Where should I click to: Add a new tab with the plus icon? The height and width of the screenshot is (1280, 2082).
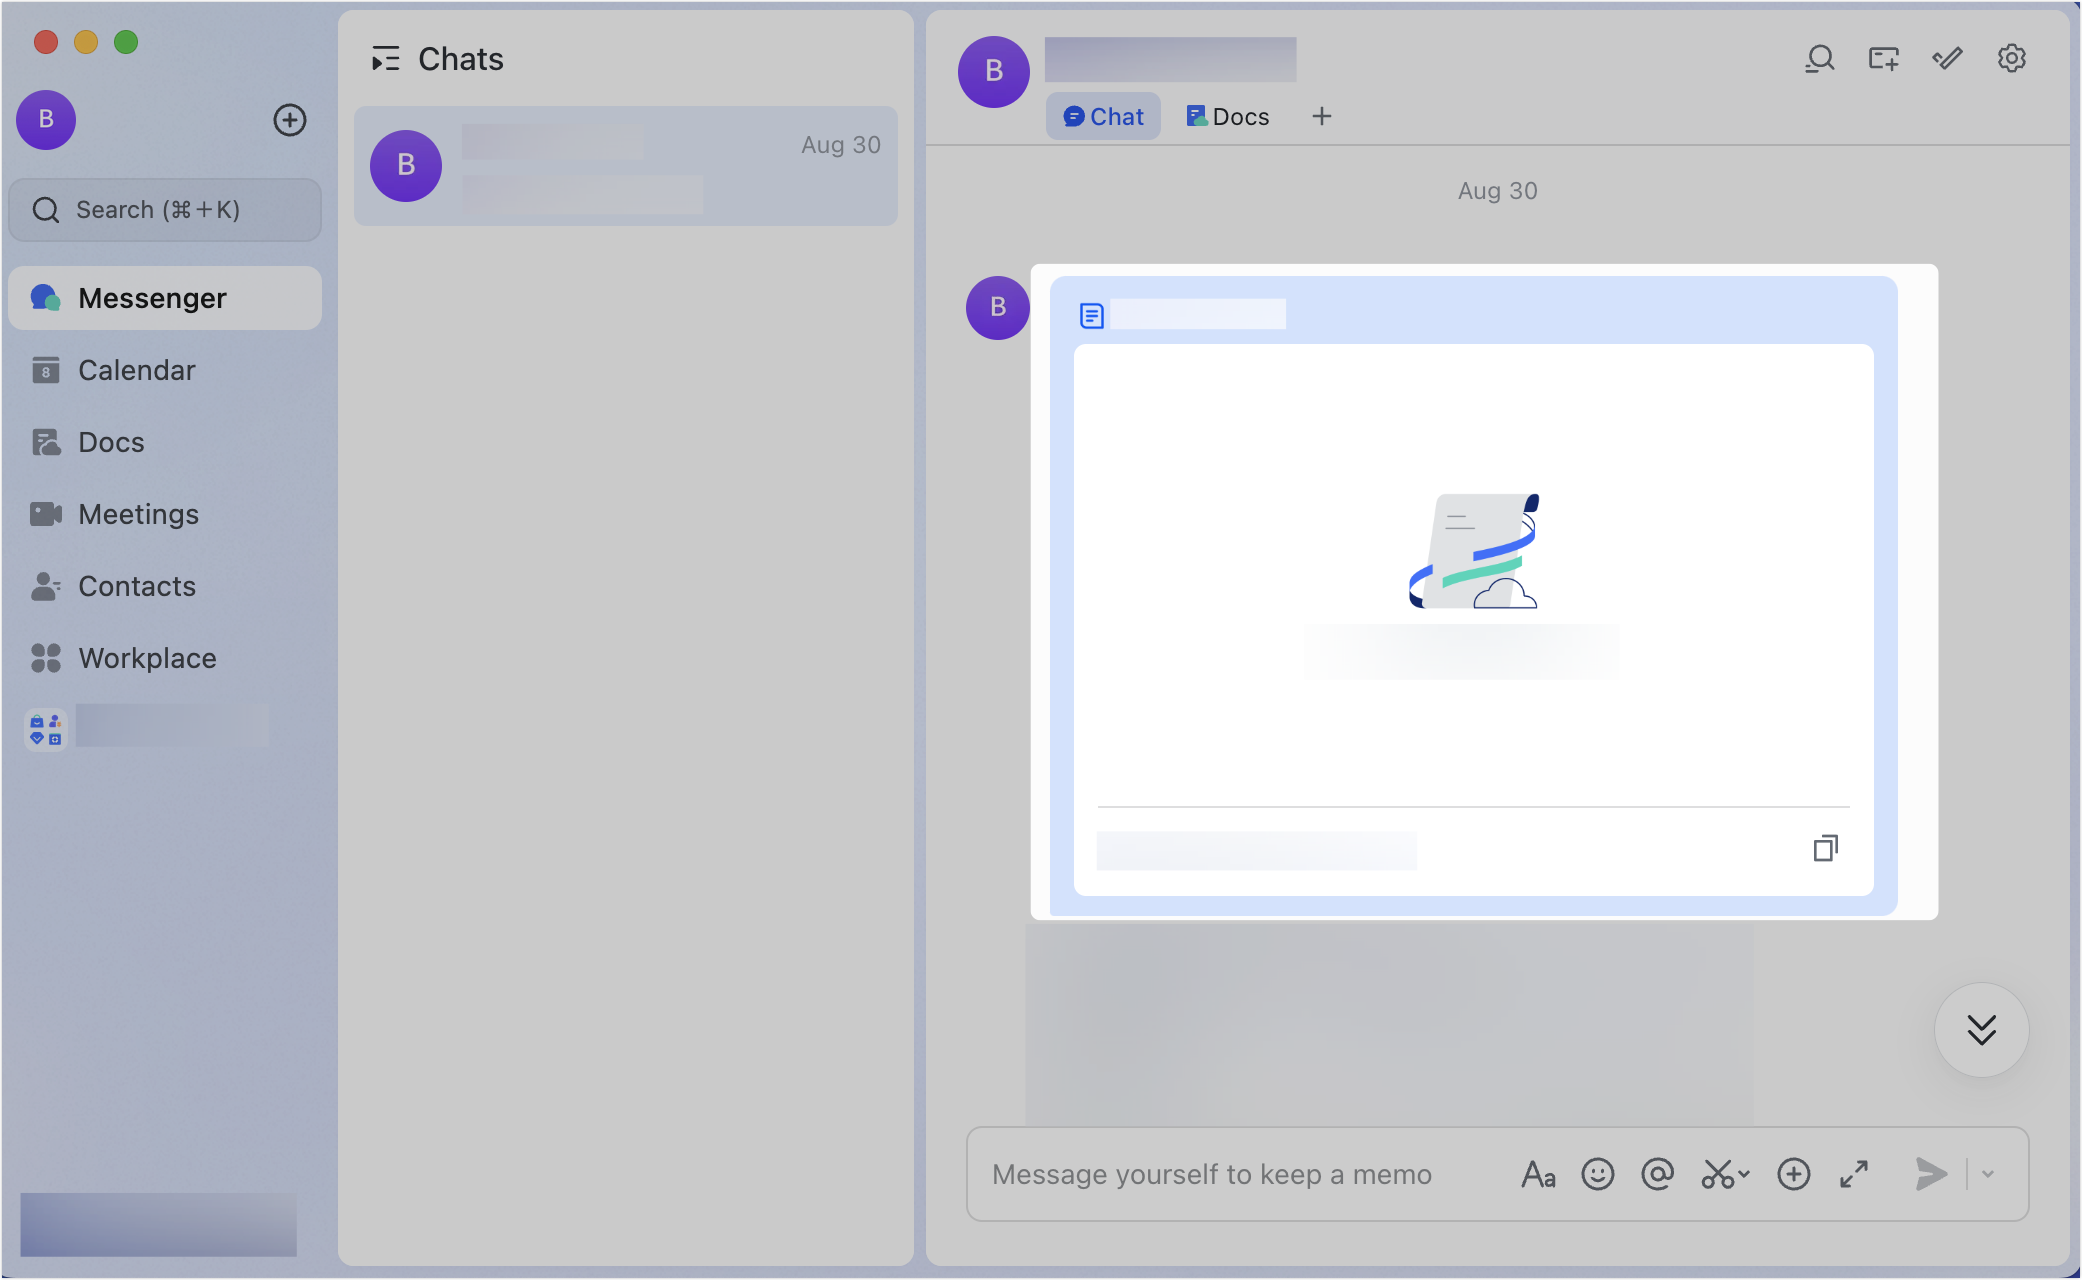[x=1322, y=117]
